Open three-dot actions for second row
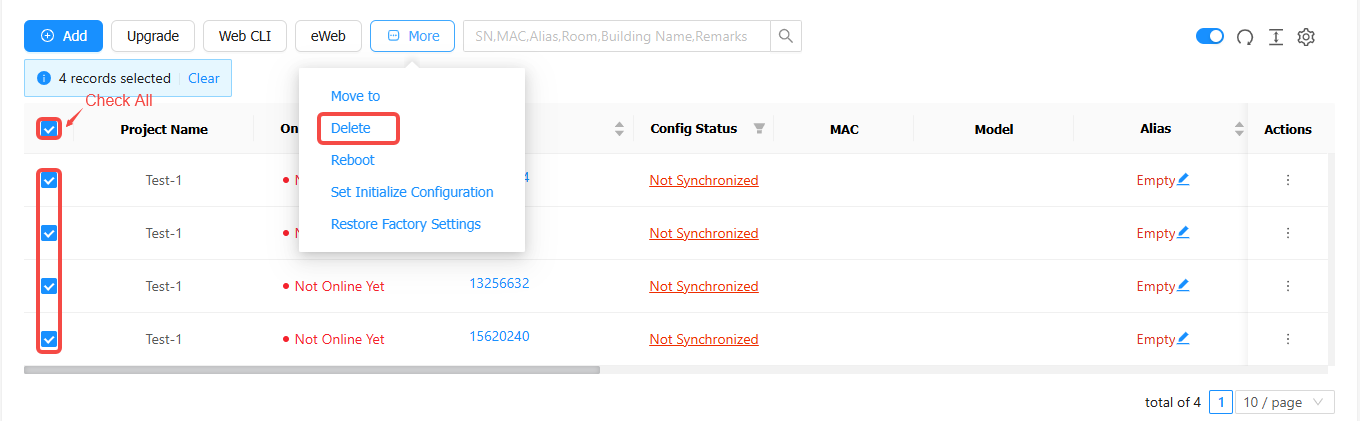 click(x=1288, y=233)
